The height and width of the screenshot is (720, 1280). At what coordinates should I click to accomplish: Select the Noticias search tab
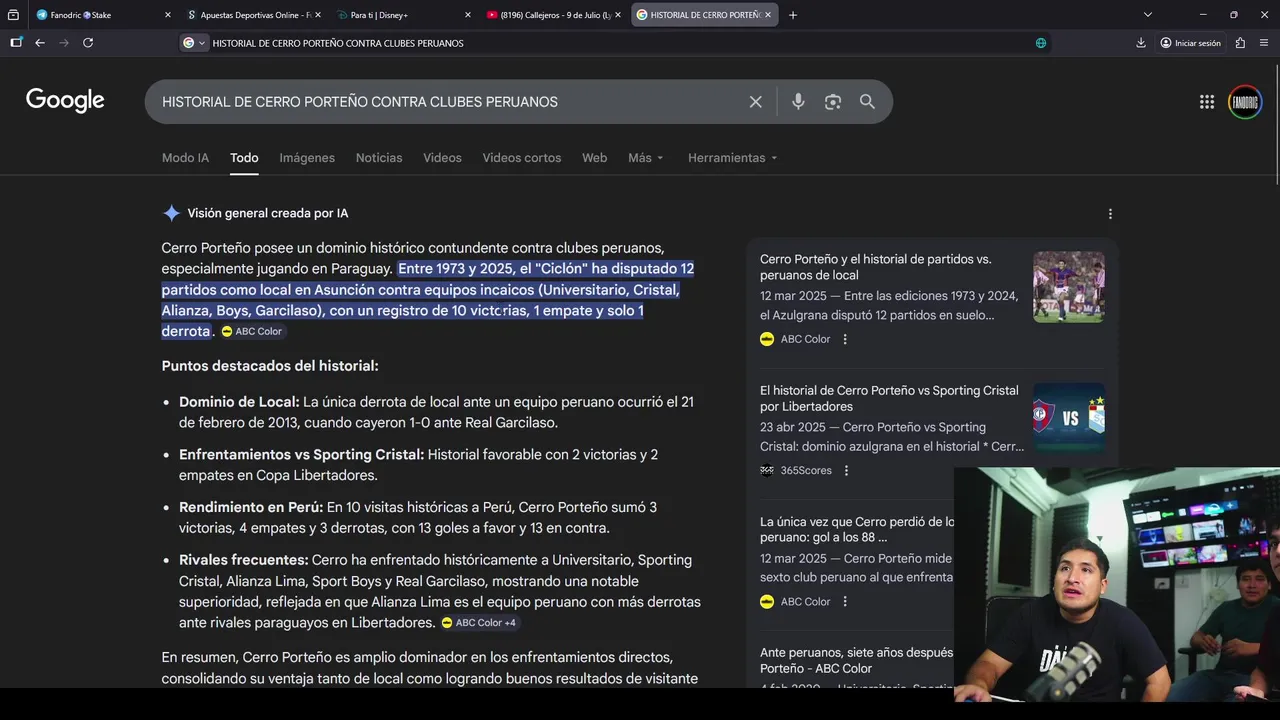[379, 158]
